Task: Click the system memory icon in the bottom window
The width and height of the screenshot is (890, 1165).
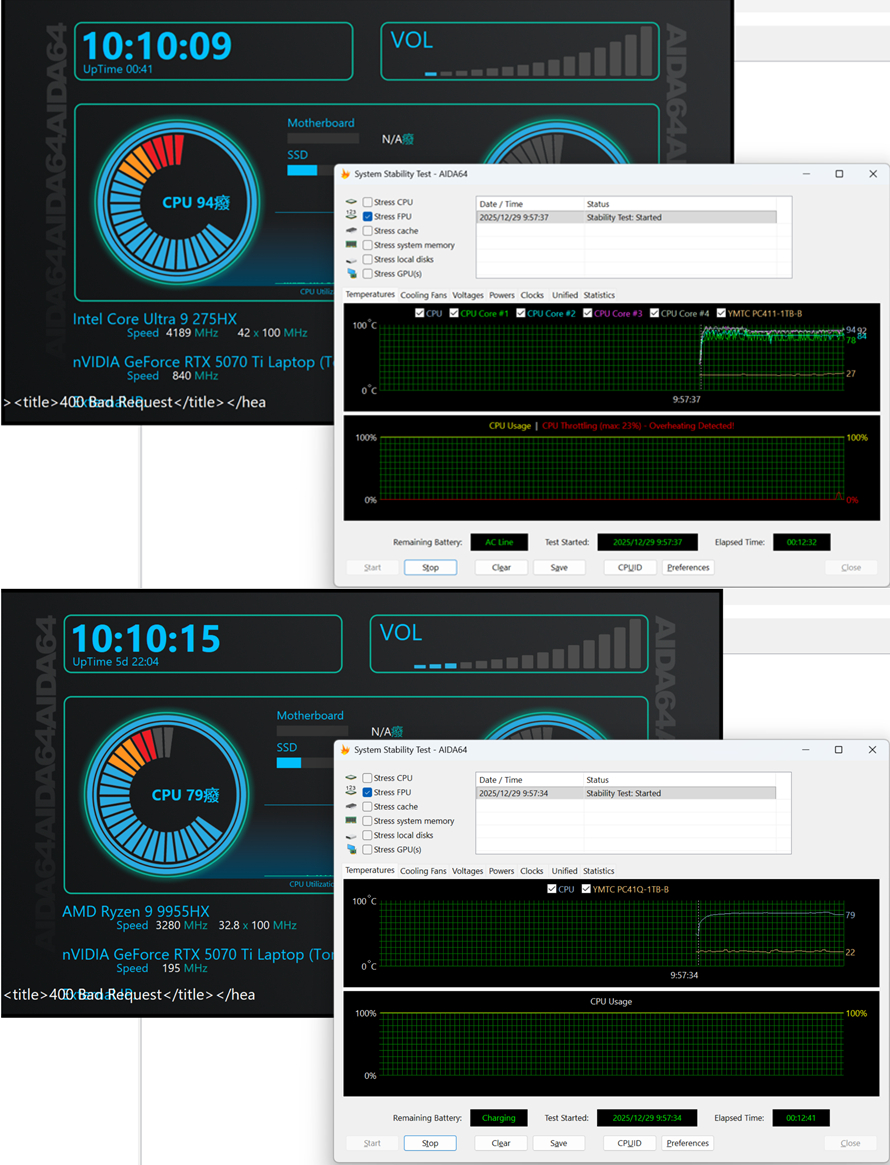Action: point(351,821)
